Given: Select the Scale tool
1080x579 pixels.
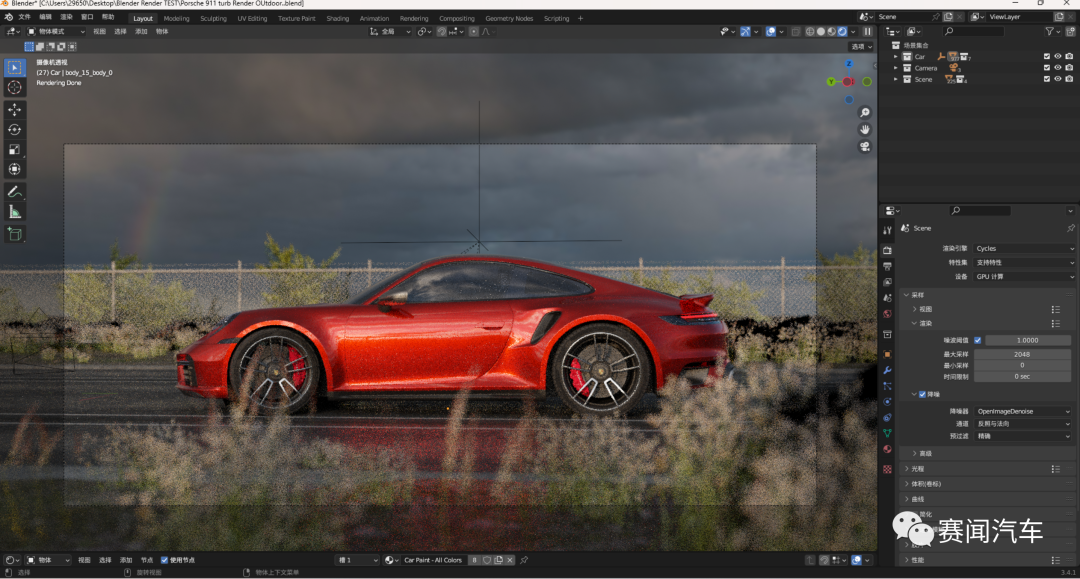Looking at the screenshot, I should [14, 149].
